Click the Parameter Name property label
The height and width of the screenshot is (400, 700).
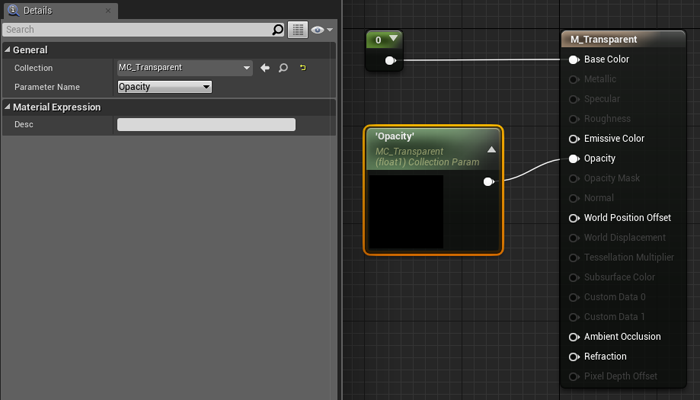(47, 87)
